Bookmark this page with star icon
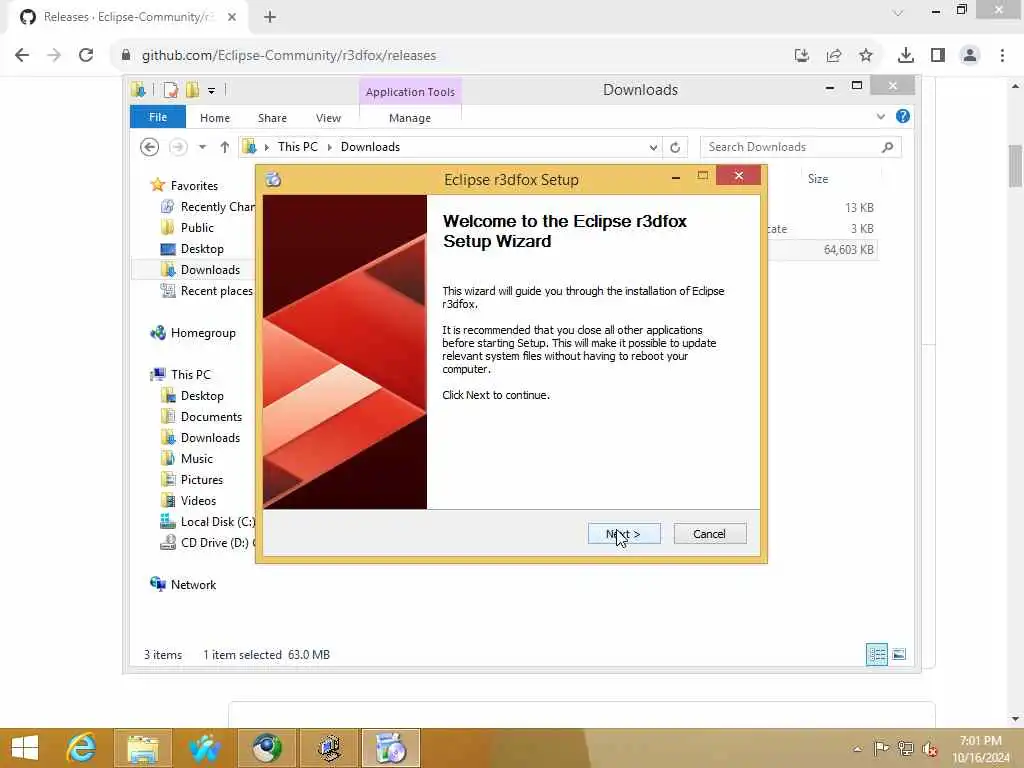This screenshot has width=1024, height=768. (x=865, y=56)
